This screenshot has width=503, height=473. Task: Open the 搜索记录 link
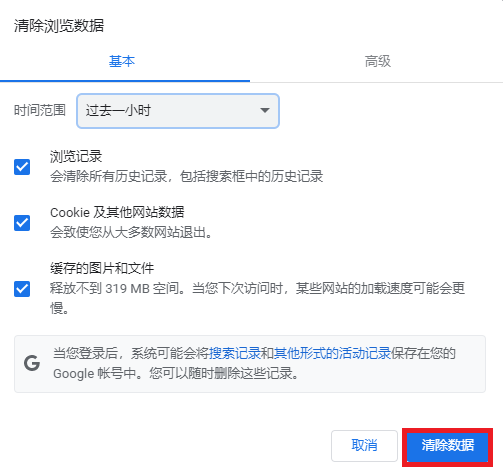tap(235, 353)
